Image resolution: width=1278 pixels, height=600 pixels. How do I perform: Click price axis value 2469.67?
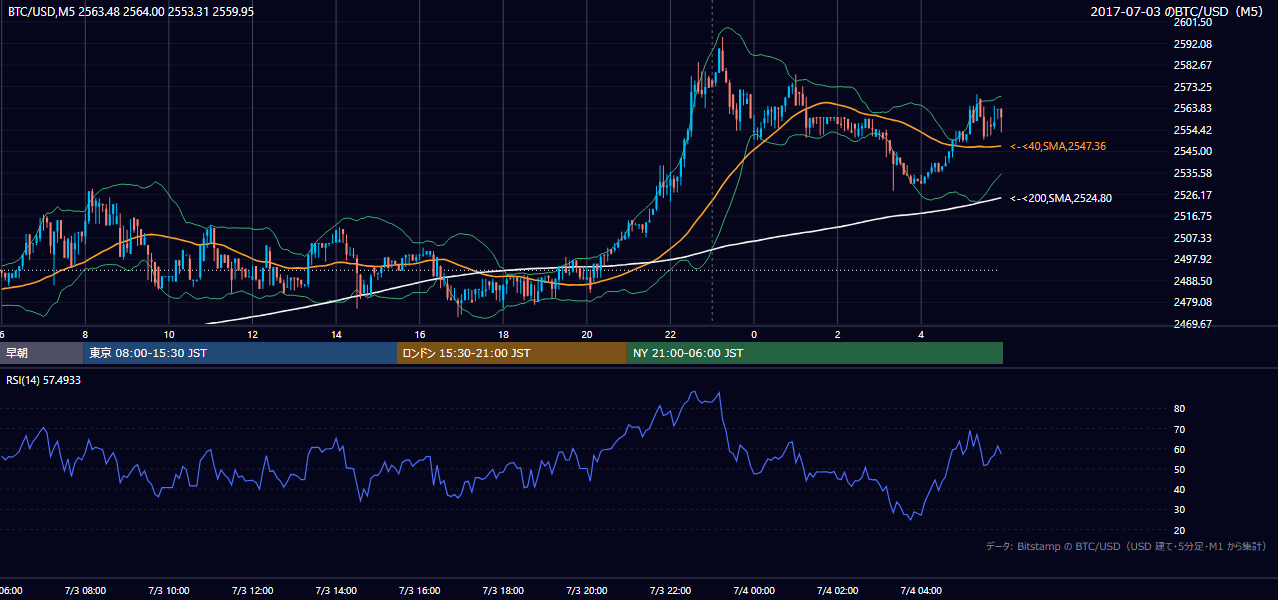click(x=1192, y=324)
